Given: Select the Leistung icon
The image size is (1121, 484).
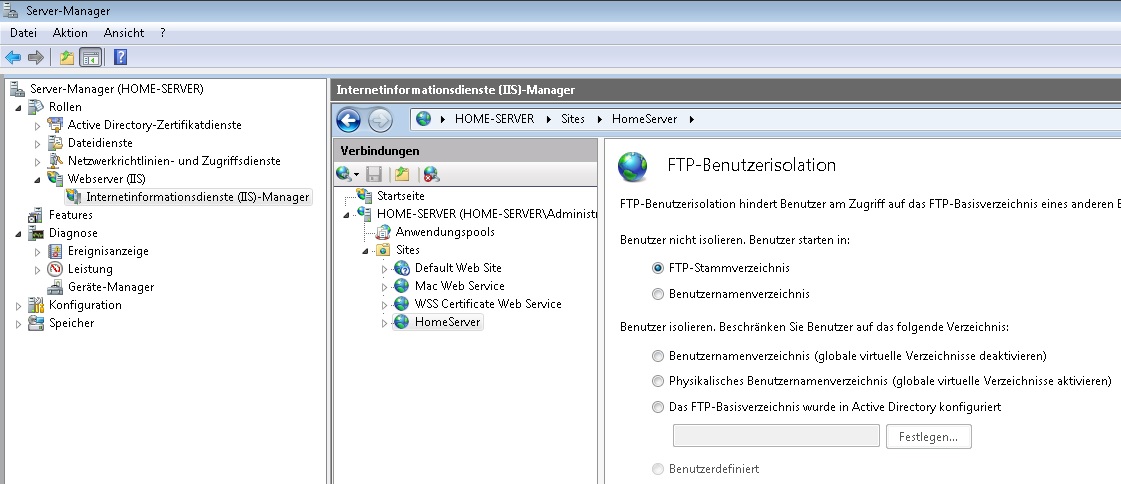Looking at the screenshot, I should (55, 269).
